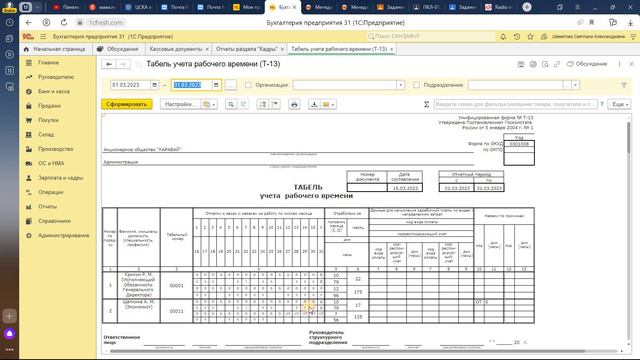Viewport: 640px width, 360px height.
Task: Select the табельный номер cell 00011
Action: [x=176, y=311]
